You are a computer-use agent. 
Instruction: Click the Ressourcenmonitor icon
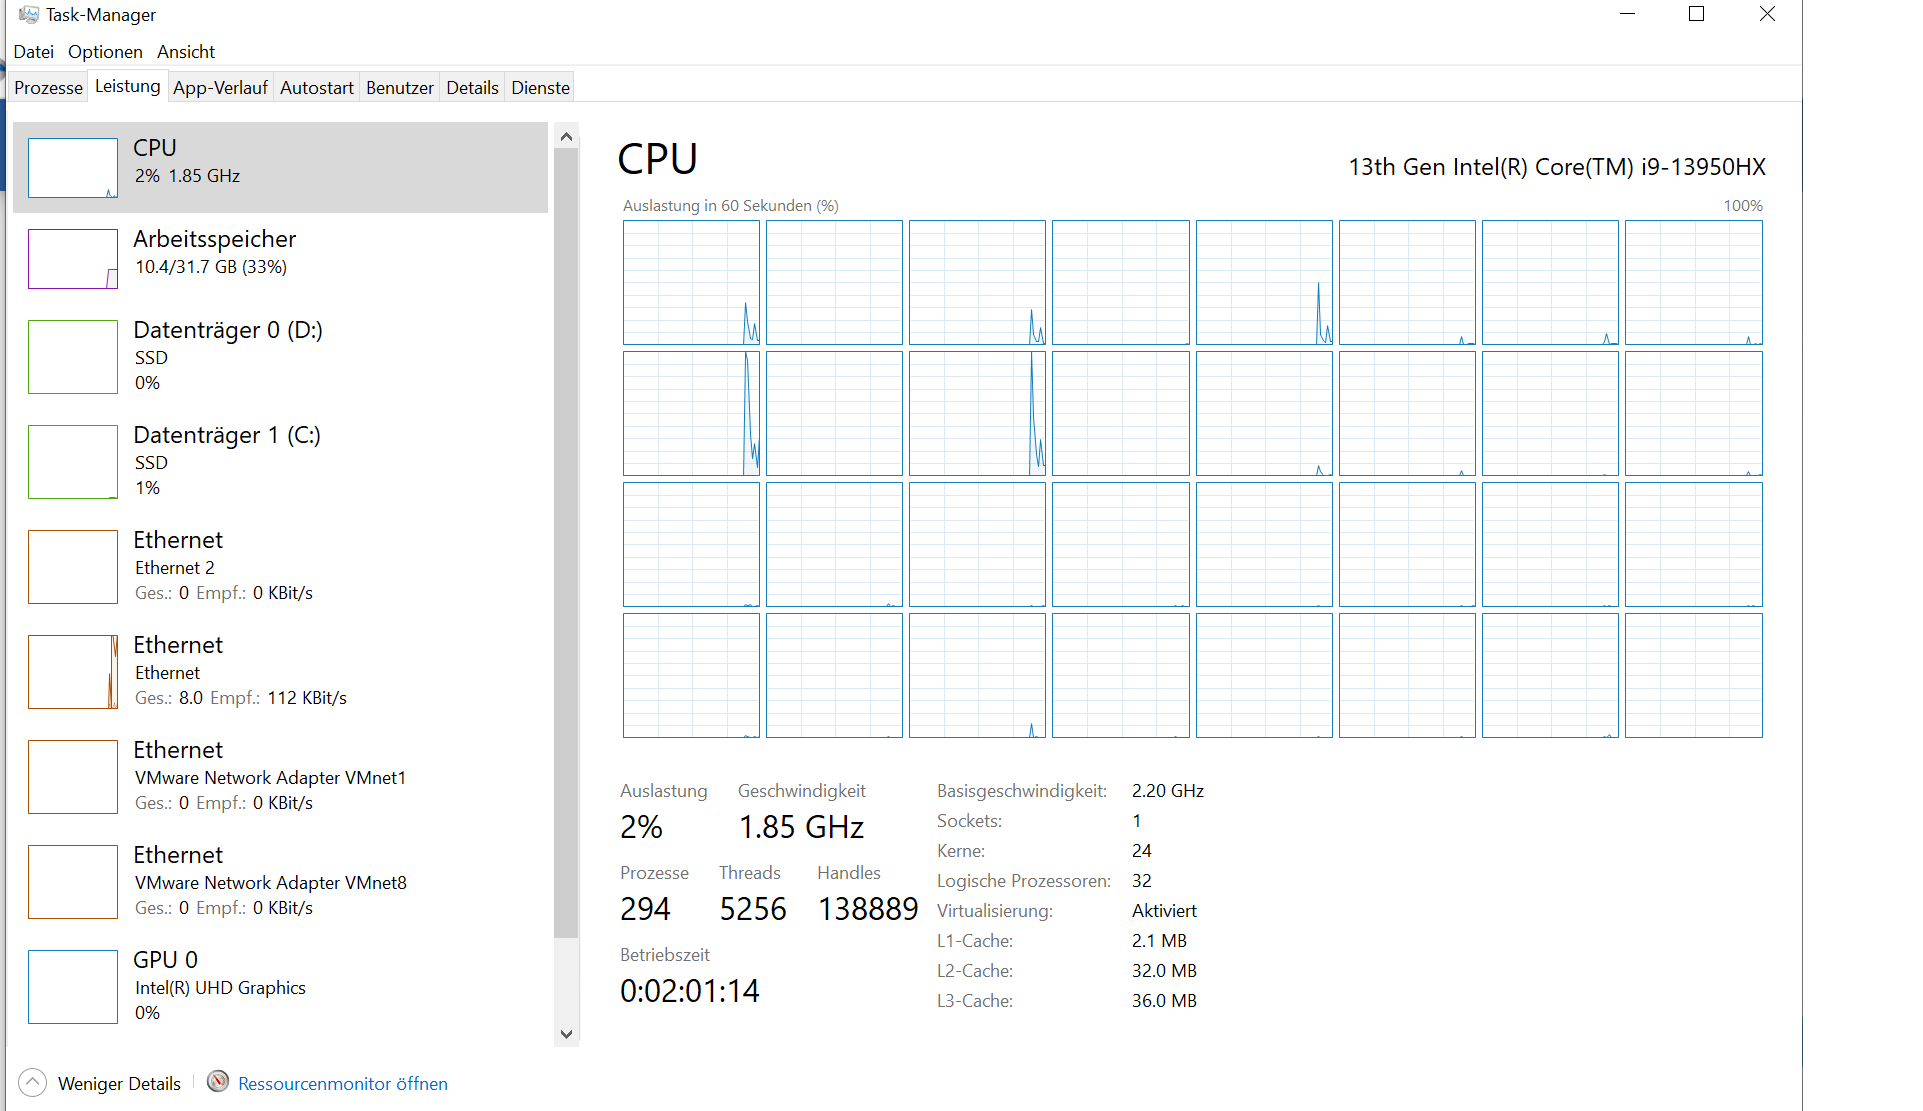(x=218, y=1082)
